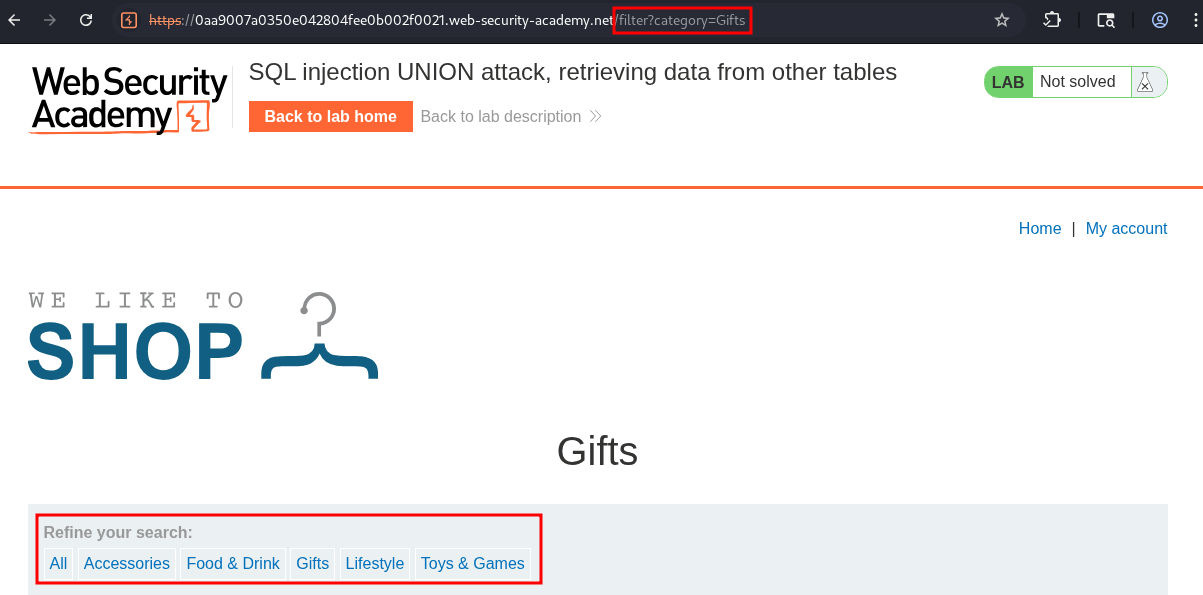Image resolution: width=1203 pixels, height=595 pixels.
Task: Click the We Like to Shop logo
Action: [202, 337]
